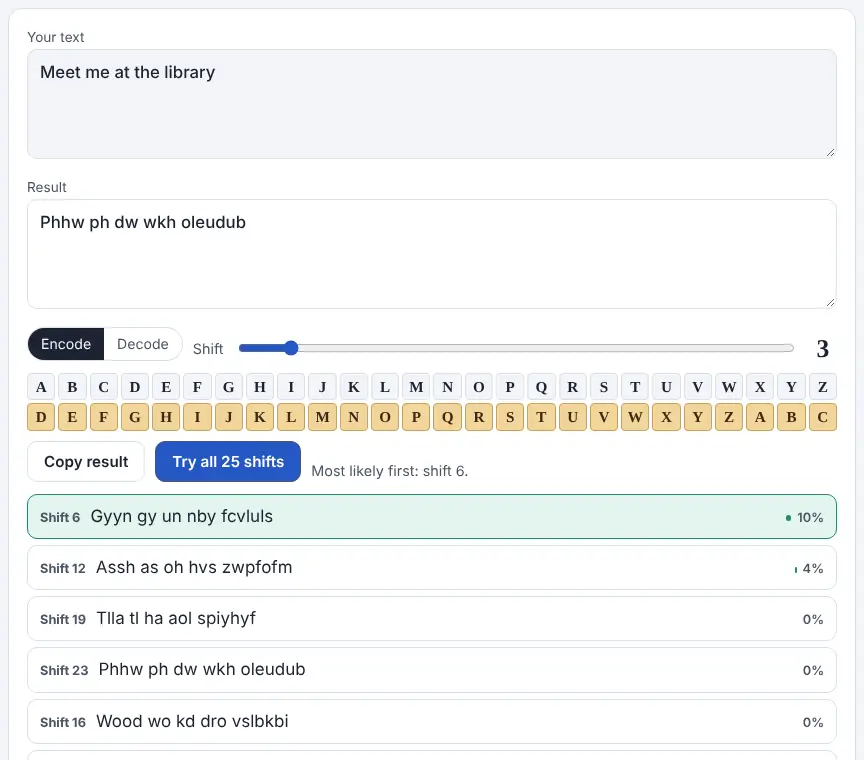
Task: Click Try all 25 shifts button
Action: pyautogui.click(x=228, y=461)
